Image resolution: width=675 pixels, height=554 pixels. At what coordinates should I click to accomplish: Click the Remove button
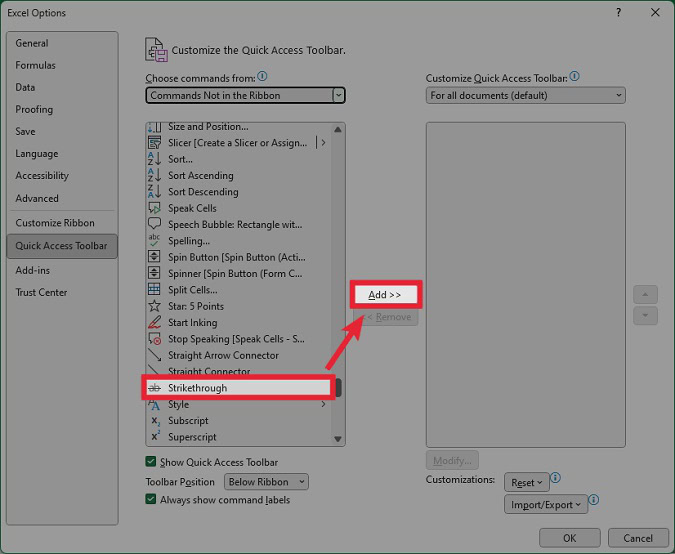(386, 317)
